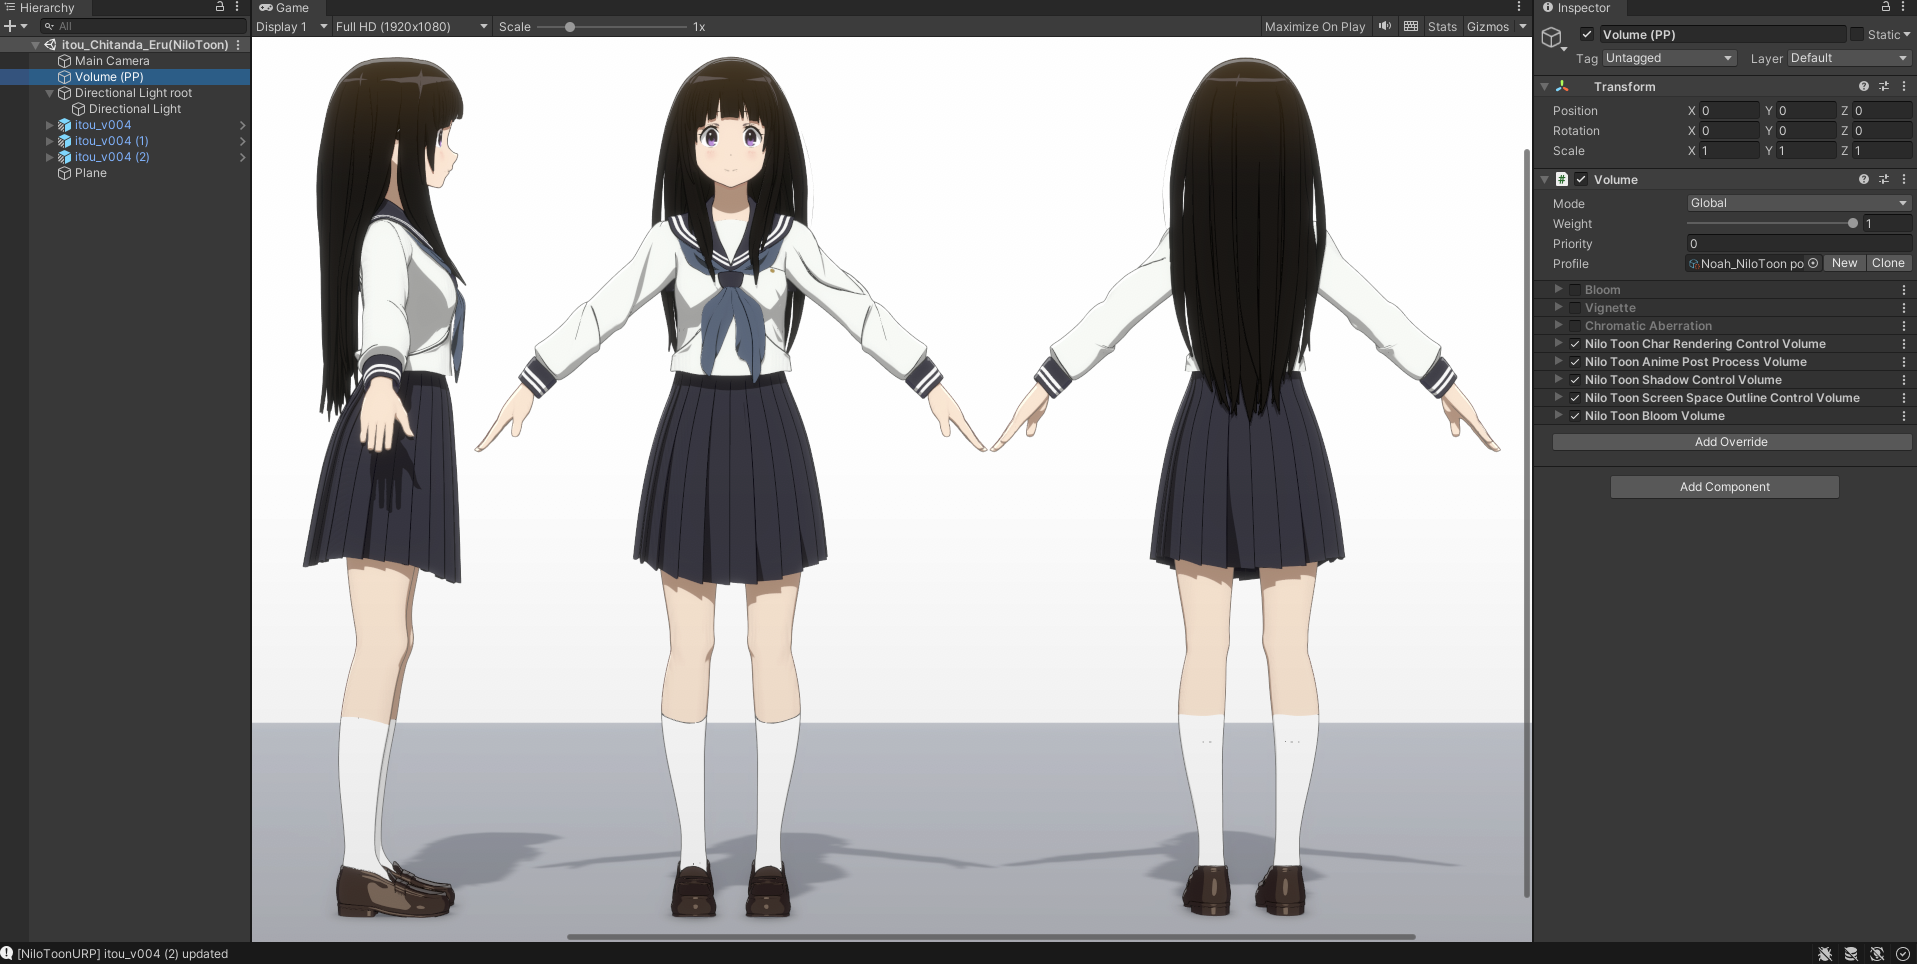Select Main Camera in the Hierarchy
Viewport: 1917px width, 964px height.
[111, 61]
